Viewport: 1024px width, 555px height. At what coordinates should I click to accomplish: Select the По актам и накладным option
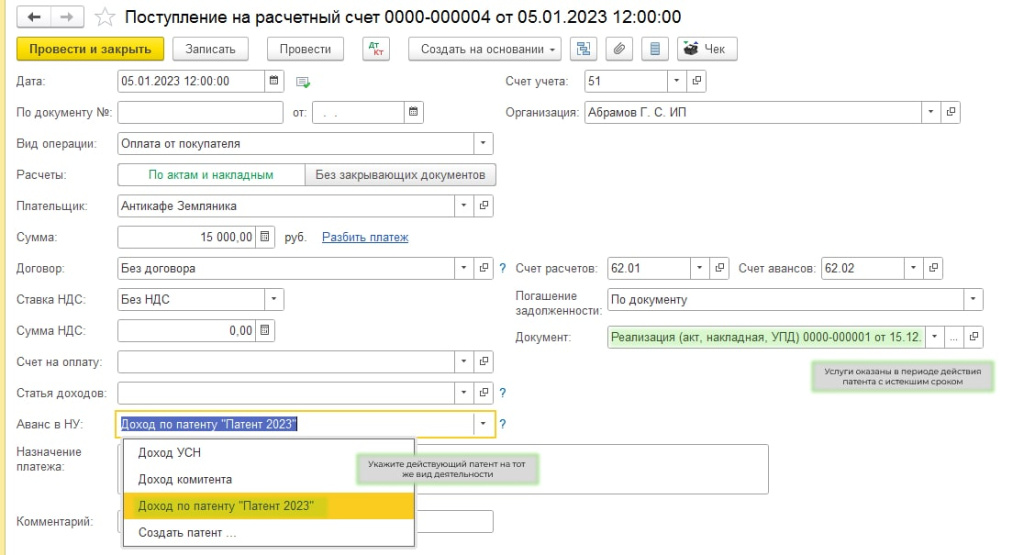(x=211, y=175)
